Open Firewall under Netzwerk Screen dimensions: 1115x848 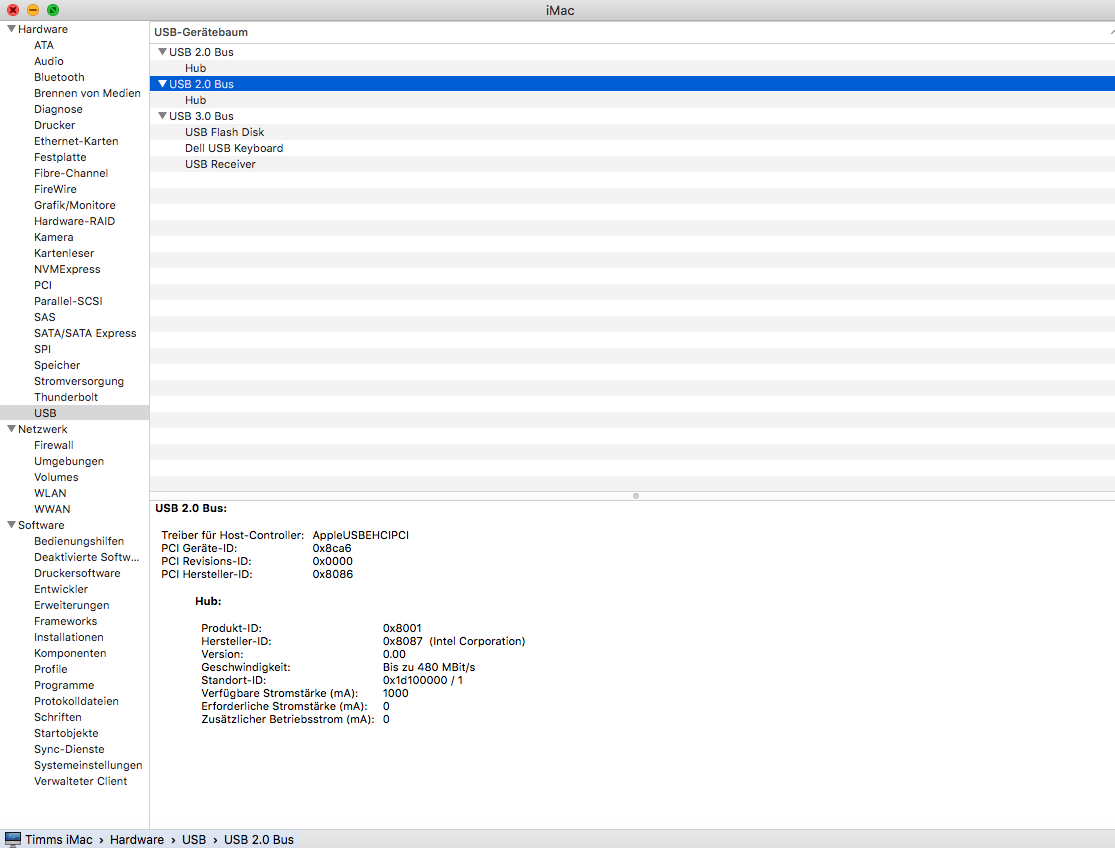(54, 445)
